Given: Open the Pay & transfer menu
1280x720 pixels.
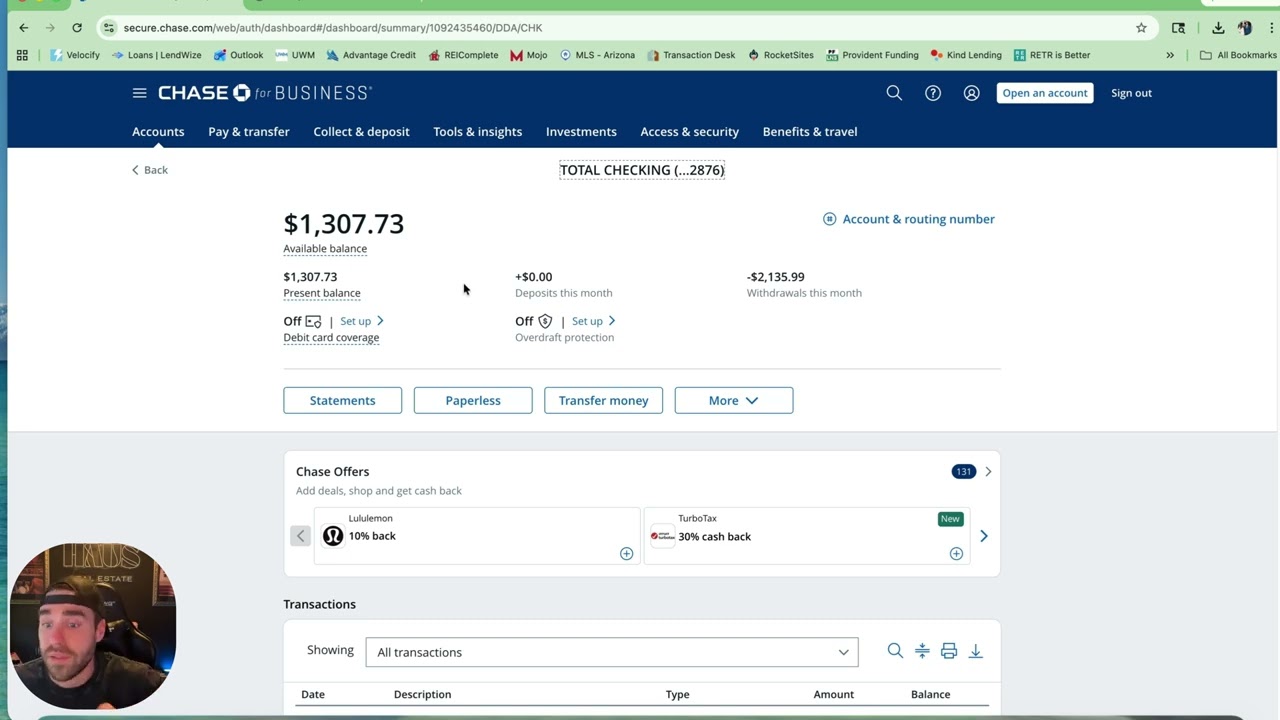Looking at the screenshot, I should (249, 131).
